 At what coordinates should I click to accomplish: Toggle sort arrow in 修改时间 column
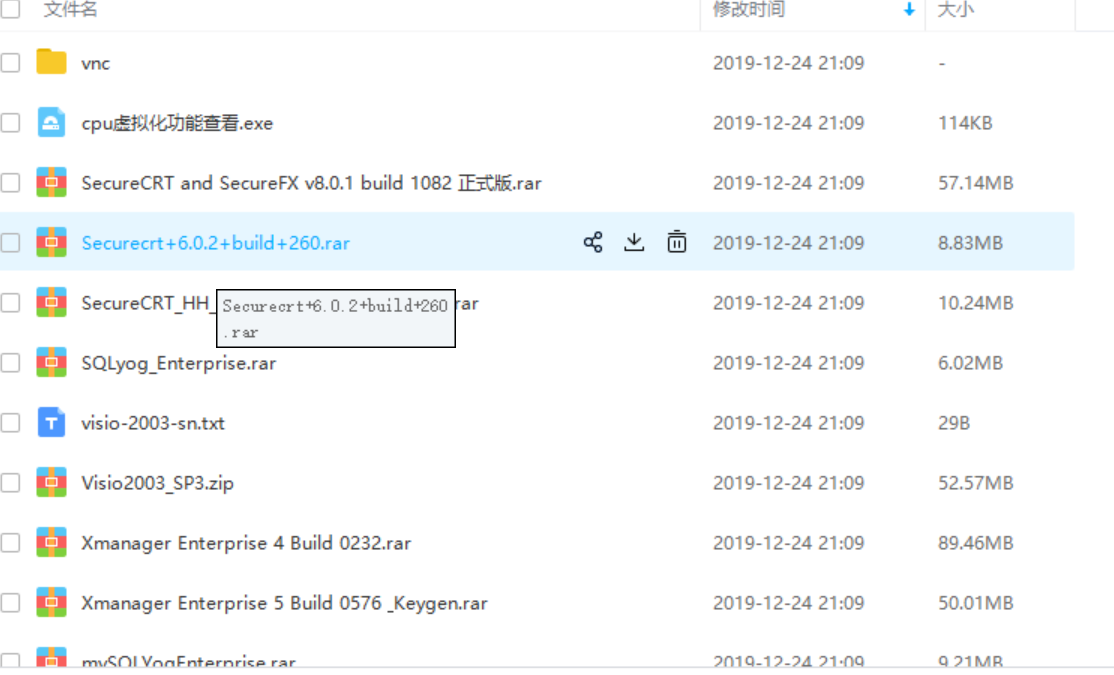[x=909, y=9]
